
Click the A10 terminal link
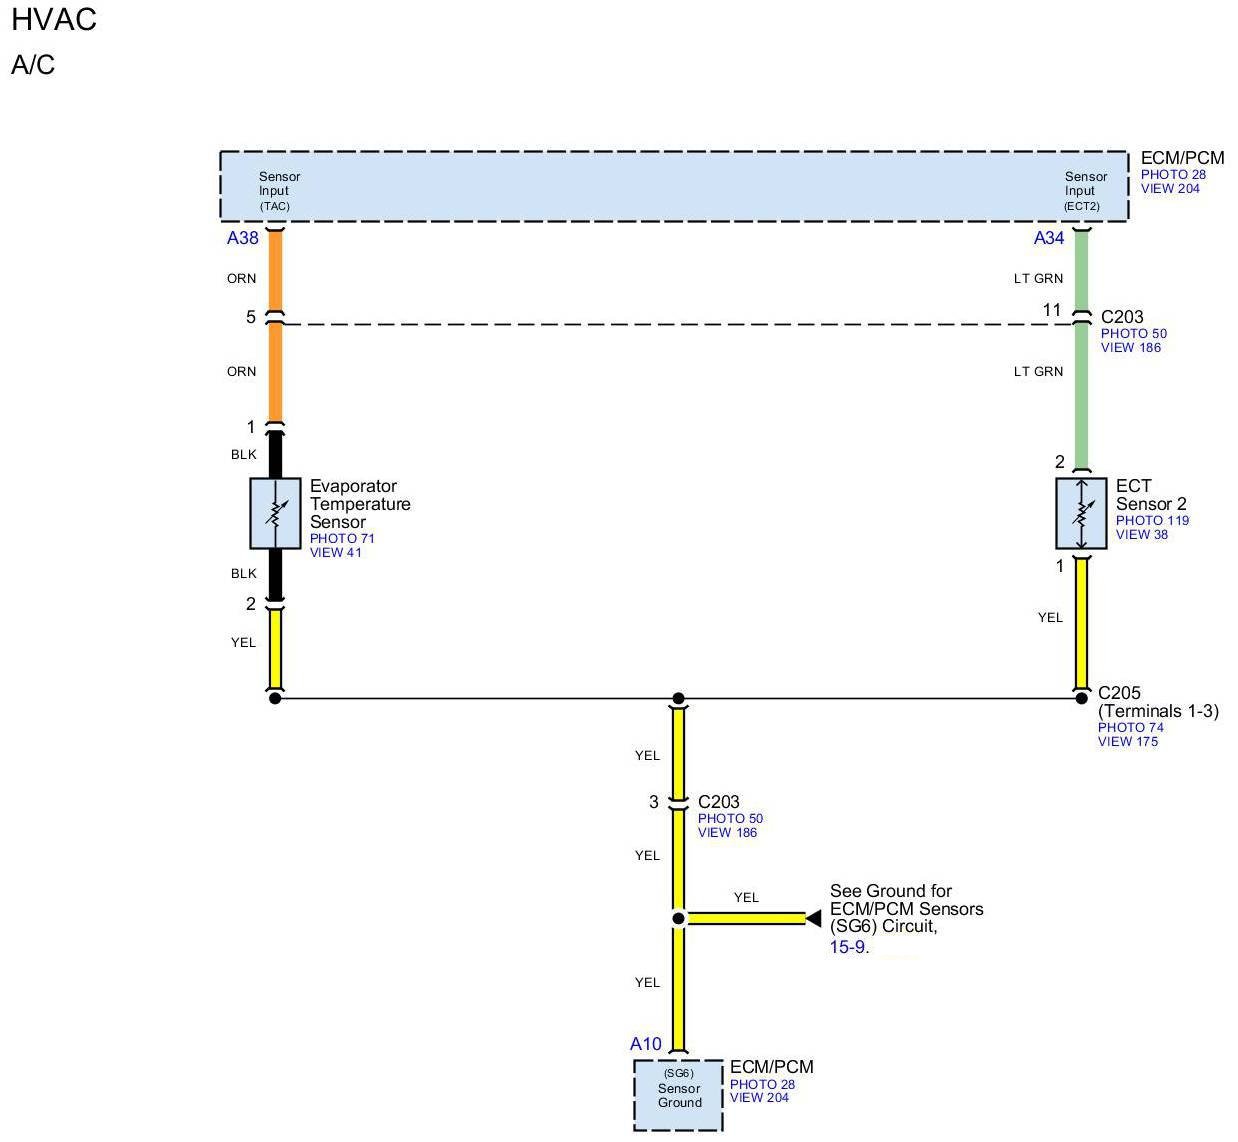646,1044
